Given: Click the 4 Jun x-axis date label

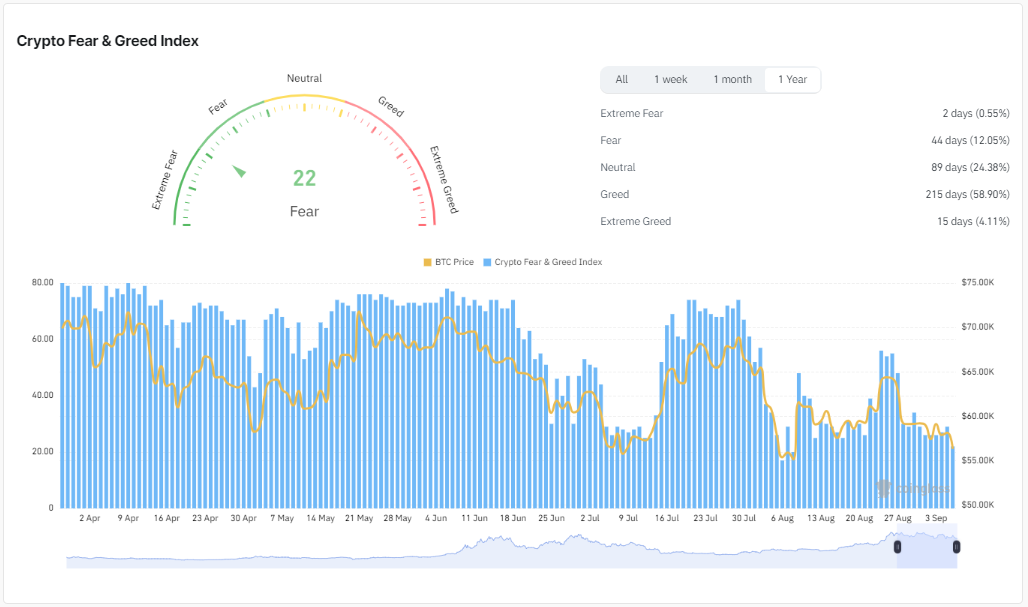Looking at the screenshot, I should tap(436, 518).
